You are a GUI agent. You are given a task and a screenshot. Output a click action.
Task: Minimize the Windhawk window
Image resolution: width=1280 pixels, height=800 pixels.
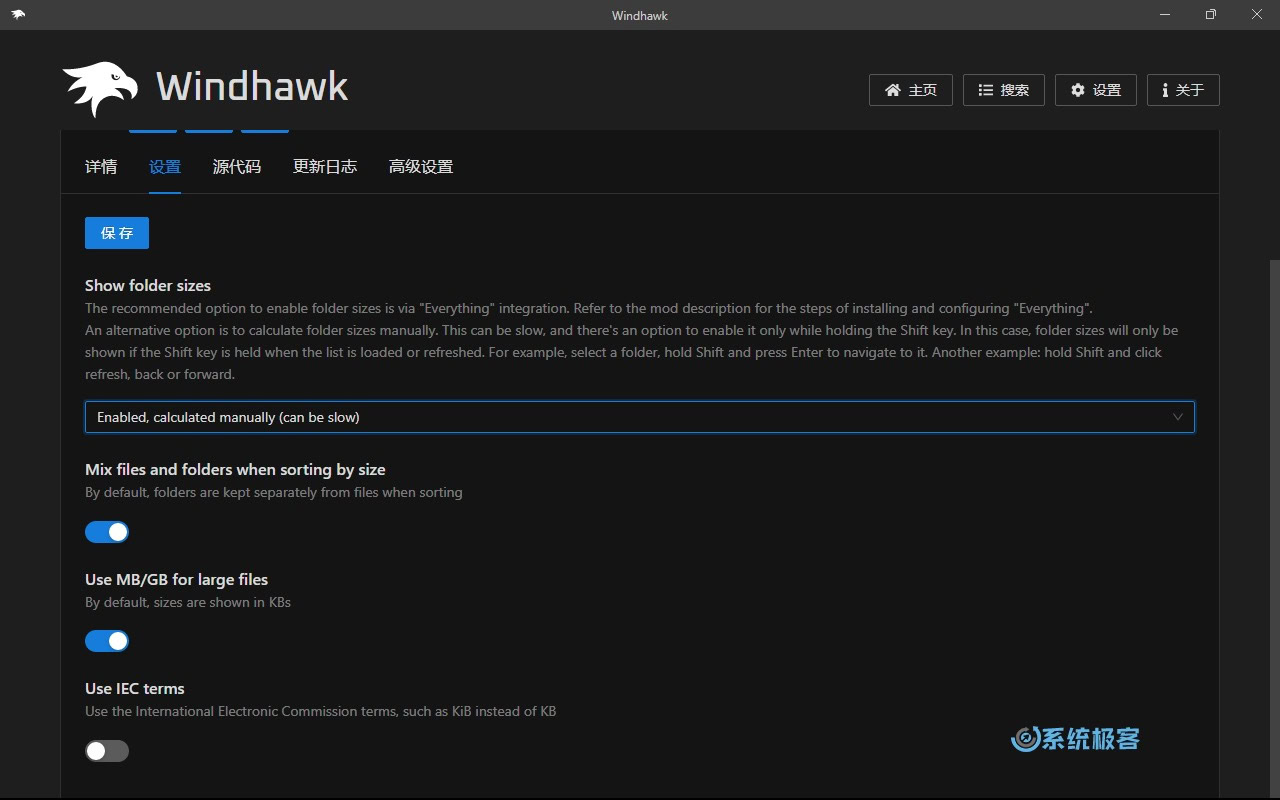(1165, 14)
